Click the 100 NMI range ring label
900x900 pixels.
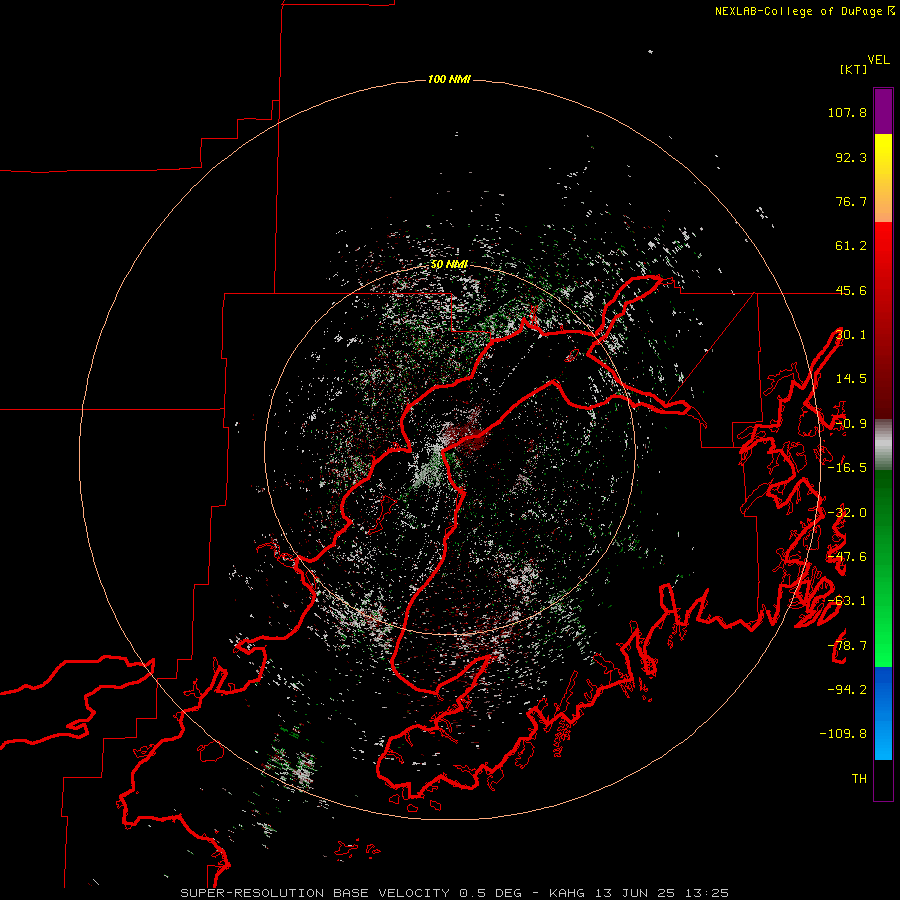click(449, 79)
